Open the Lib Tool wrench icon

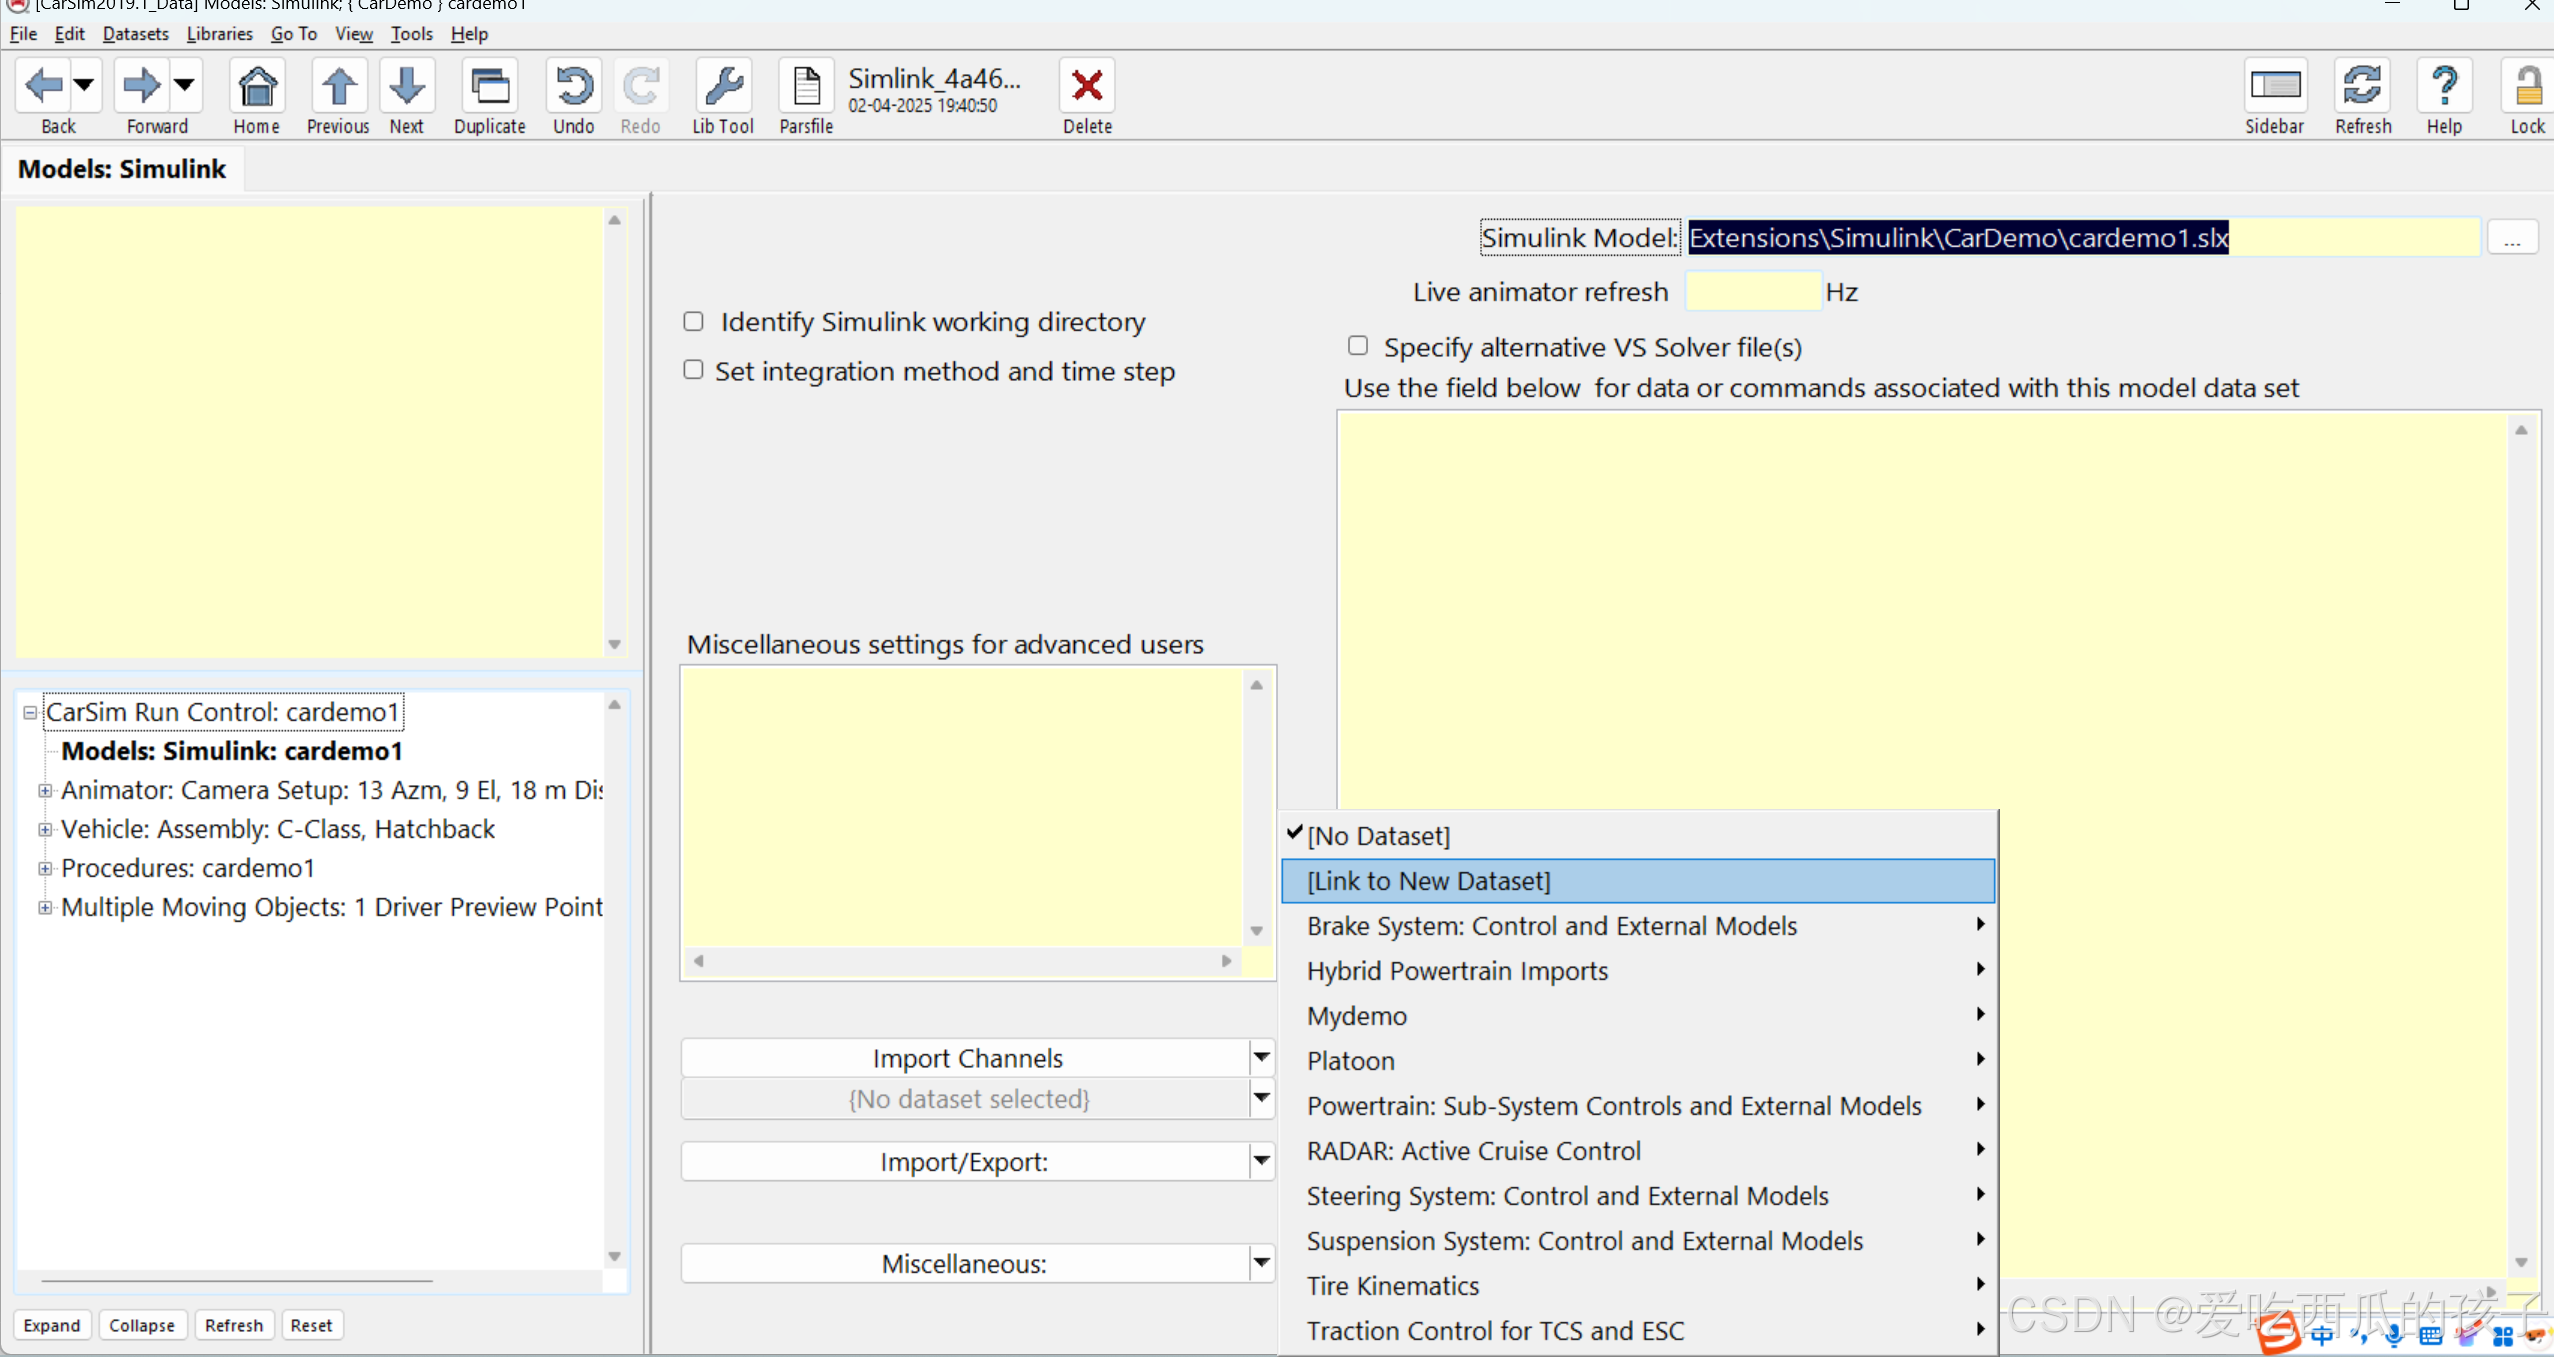pos(722,87)
